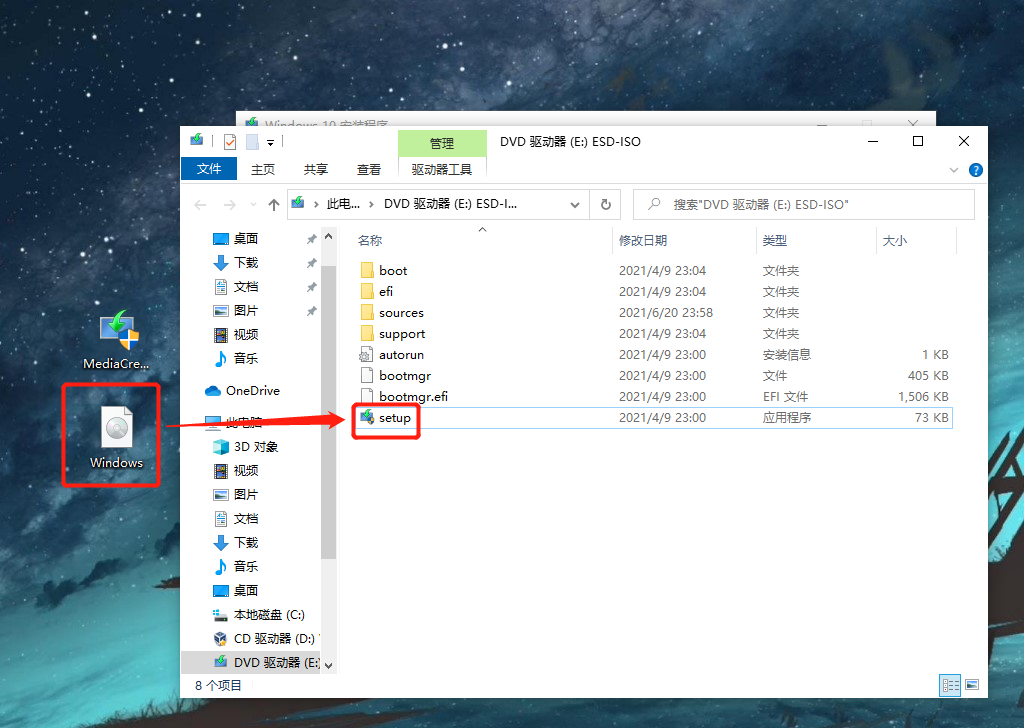Switch to large icons view layout
Image resolution: width=1024 pixels, height=728 pixels.
tap(972, 685)
